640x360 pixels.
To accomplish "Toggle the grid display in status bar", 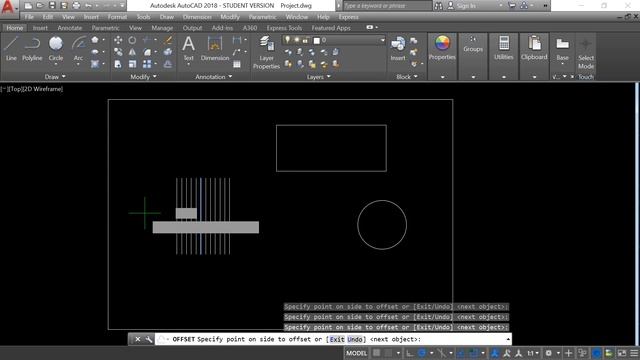I will pyautogui.click(x=376, y=353).
